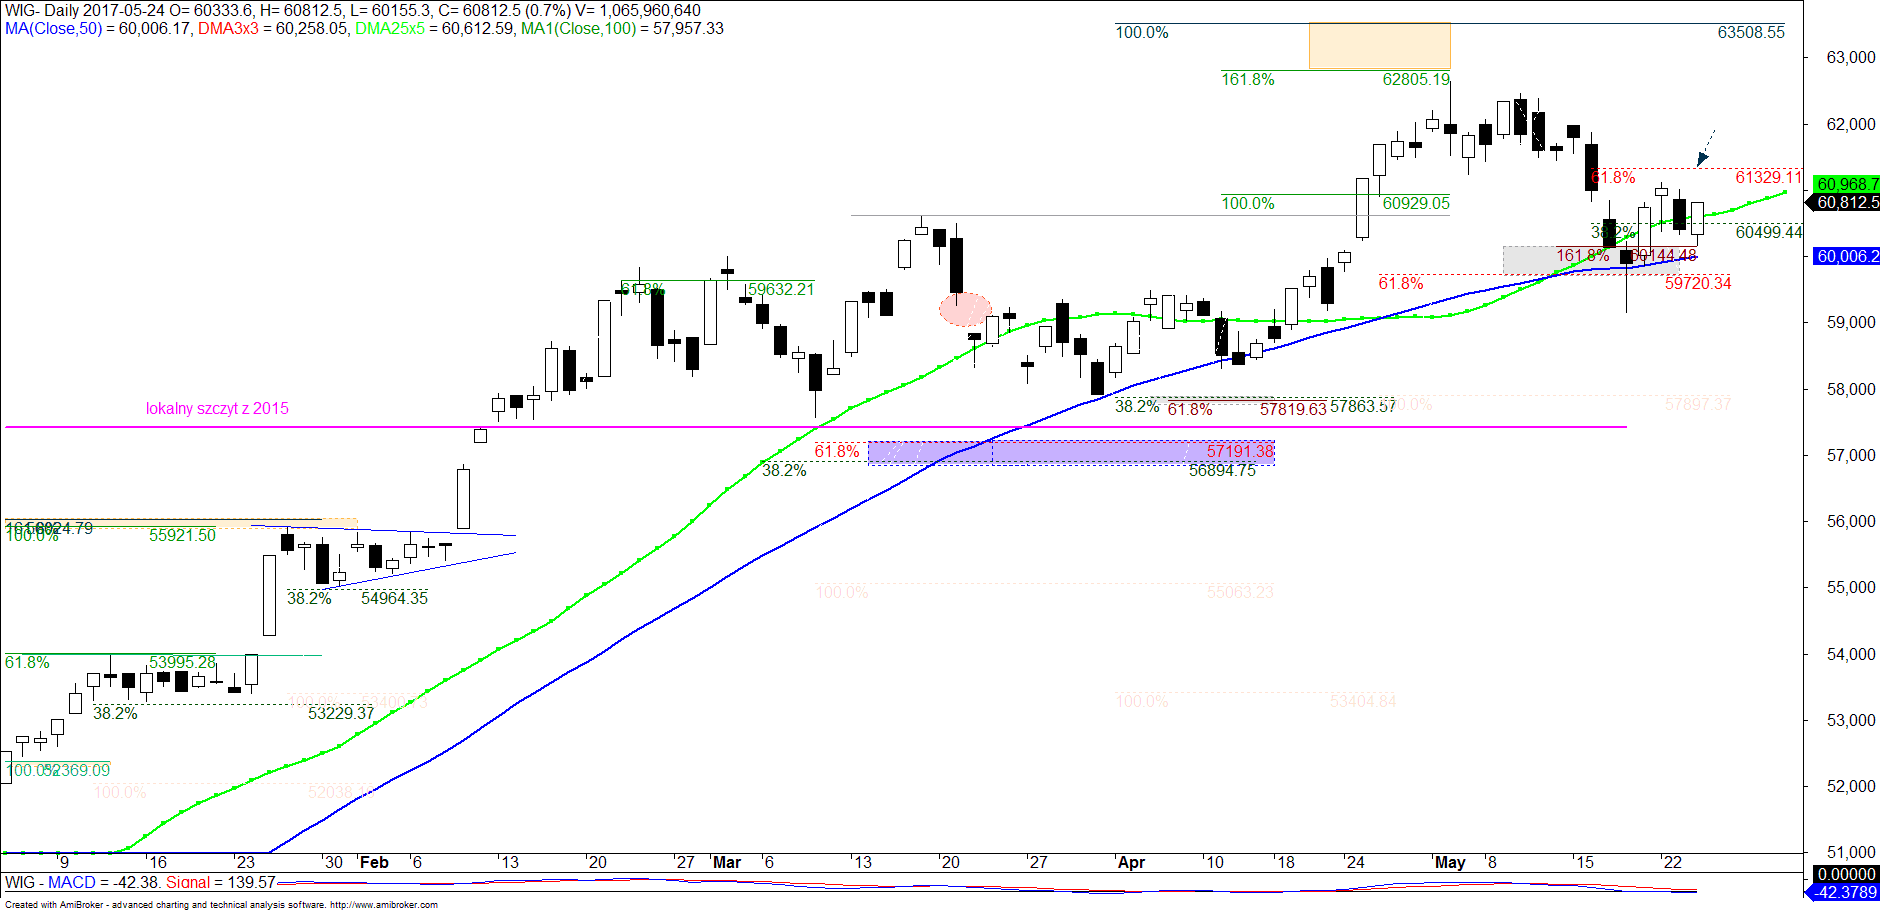
Task: Click the blue -42.3789 MACD value tag
Action: point(1846,892)
